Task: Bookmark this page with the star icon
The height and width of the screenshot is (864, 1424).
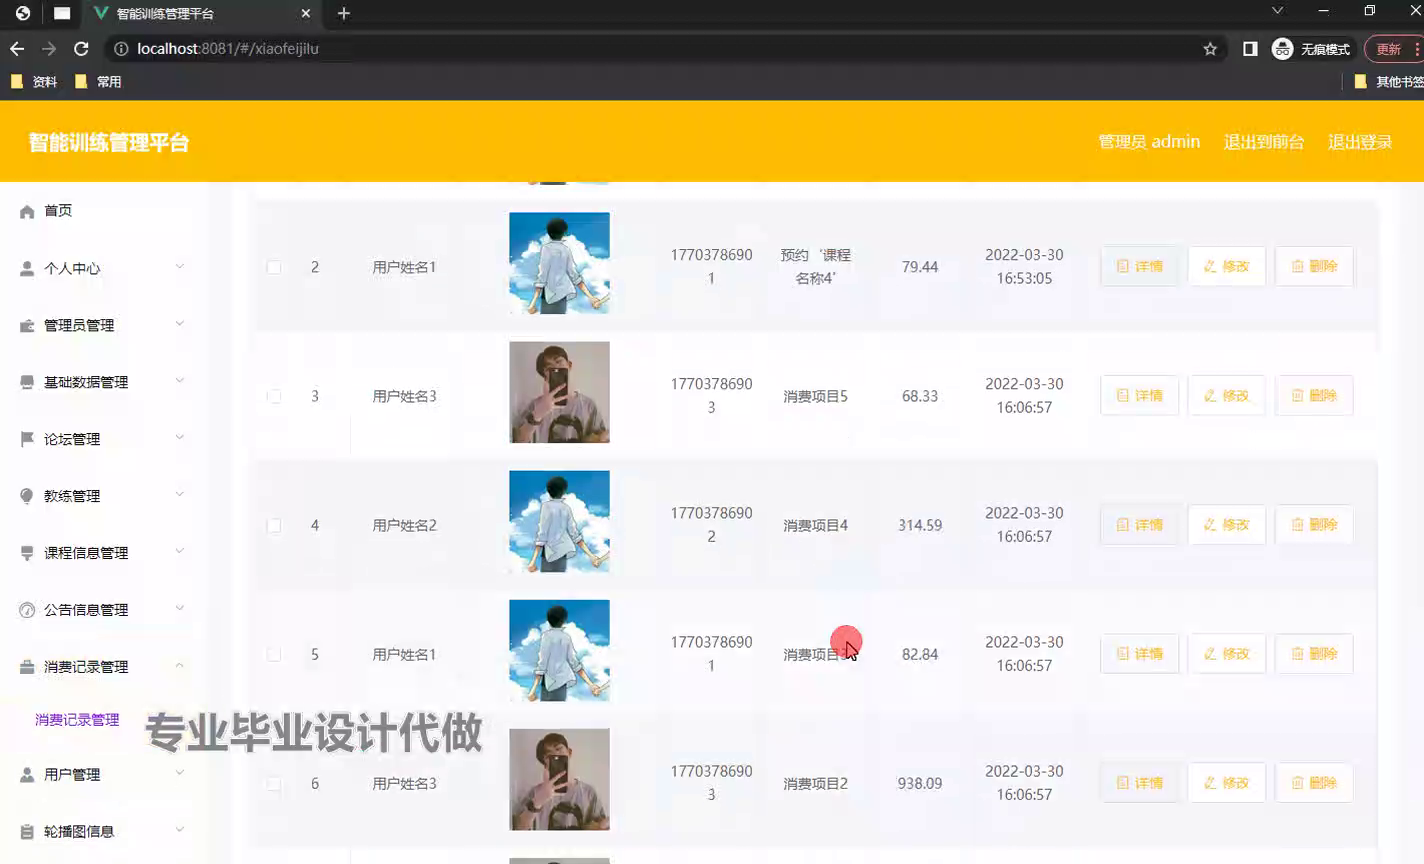Action: [1210, 48]
